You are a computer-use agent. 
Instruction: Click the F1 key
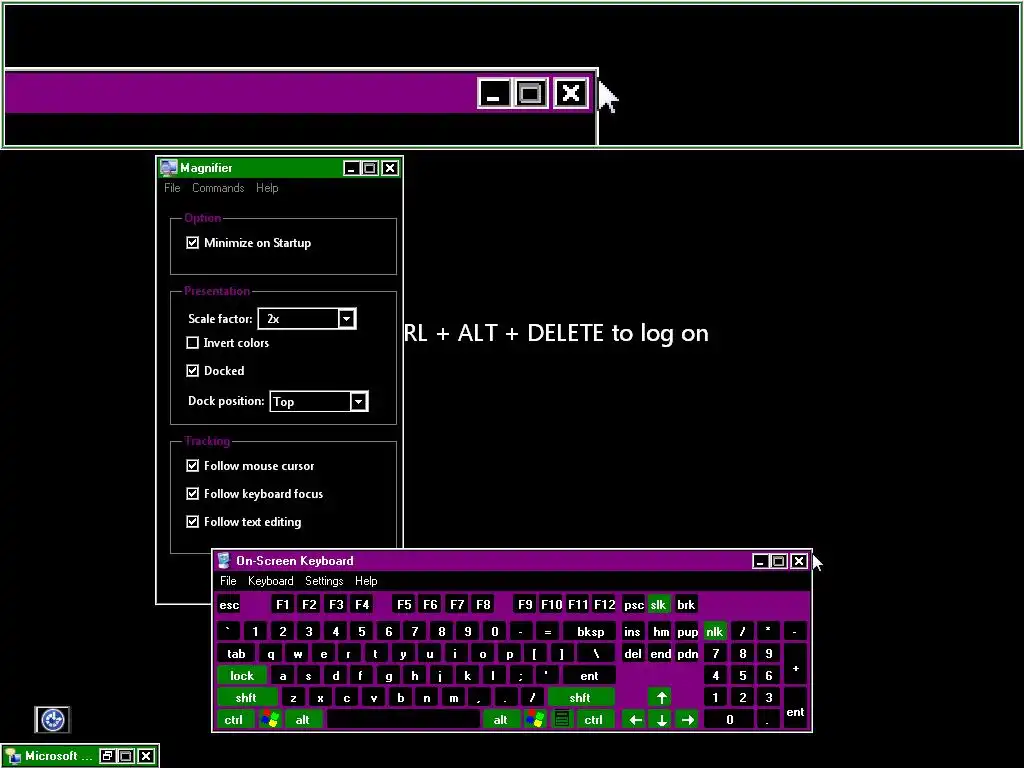coord(282,605)
